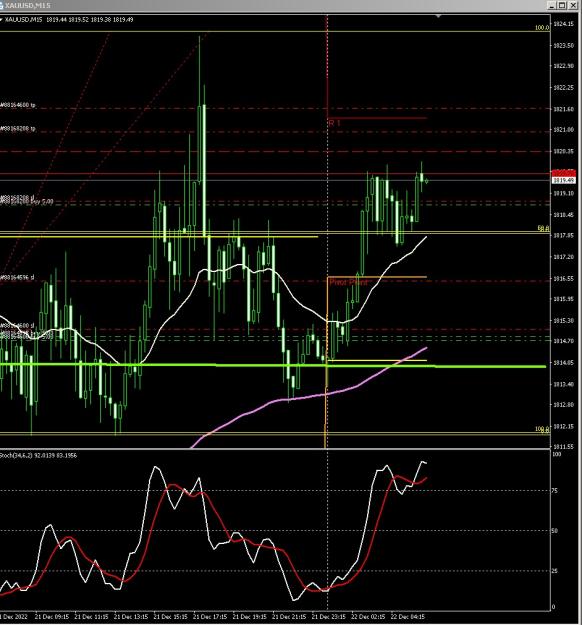Maximize the XAUUSD,M15 chart window
Image resolution: width=582 pixels, height=625 pixels.
[562, 5]
